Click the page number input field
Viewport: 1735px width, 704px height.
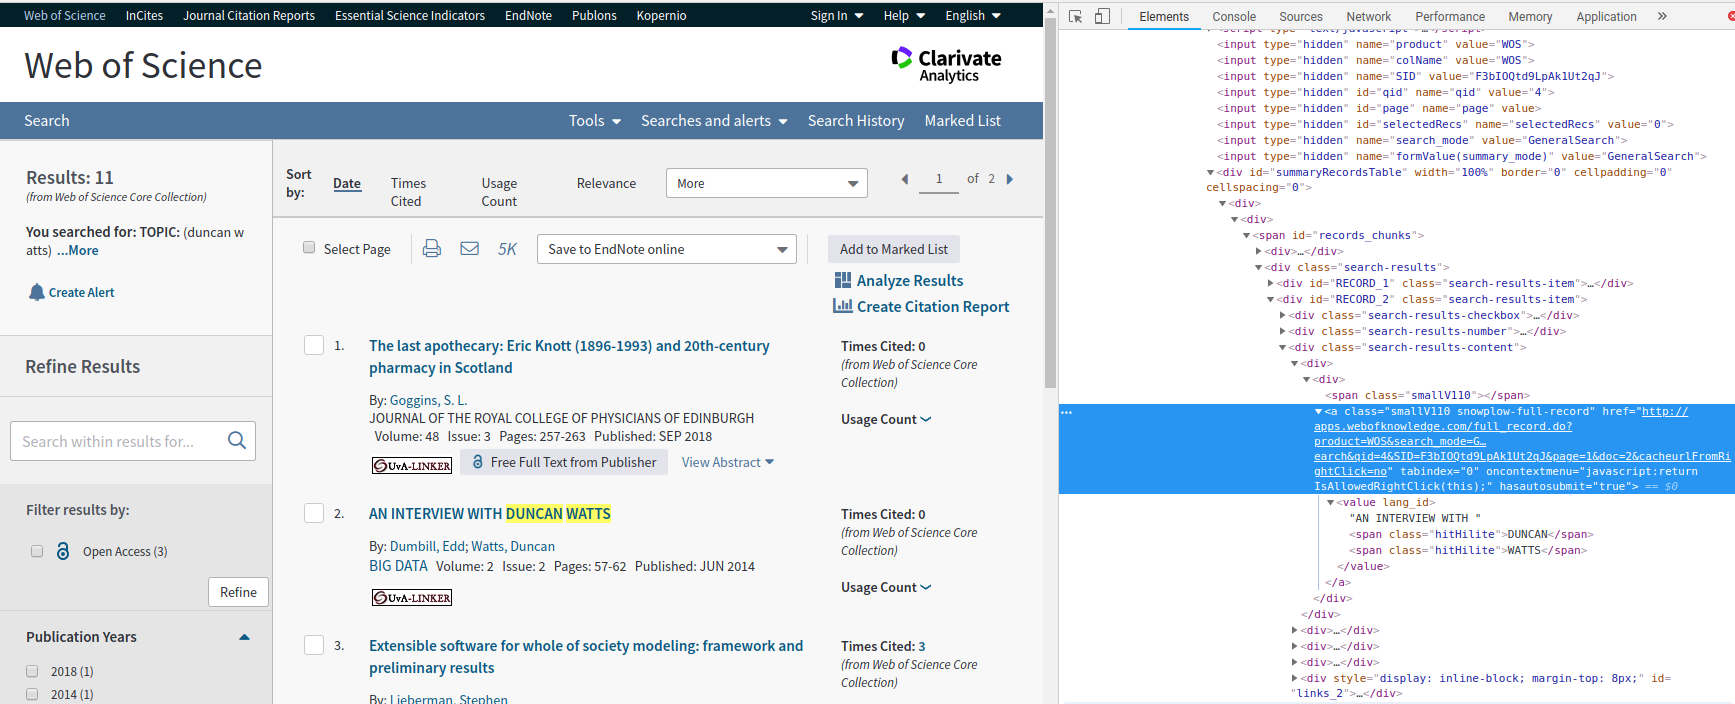click(x=939, y=179)
